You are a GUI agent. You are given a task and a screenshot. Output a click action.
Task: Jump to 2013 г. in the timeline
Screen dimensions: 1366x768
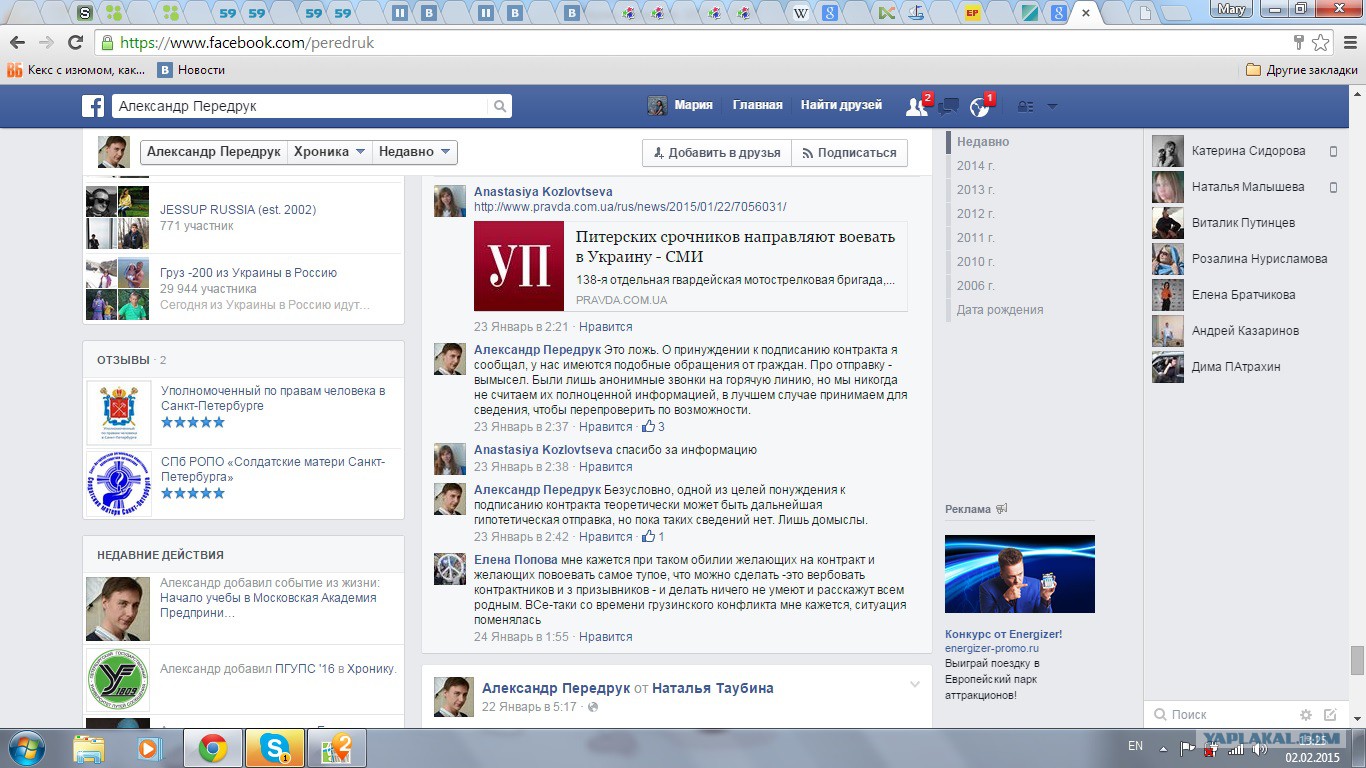pyautogui.click(x=976, y=190)
